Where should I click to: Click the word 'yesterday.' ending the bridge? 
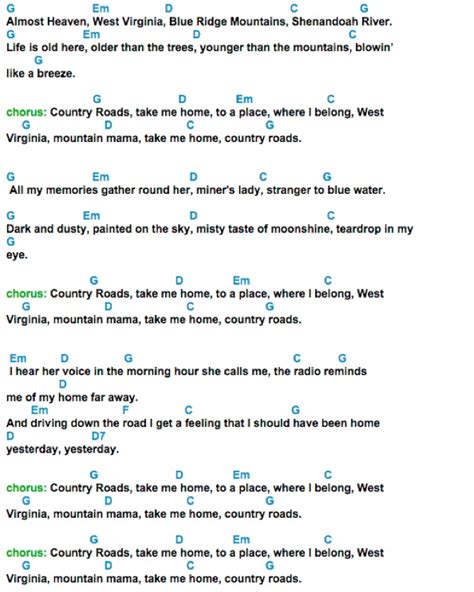click(x=91, y=449)
